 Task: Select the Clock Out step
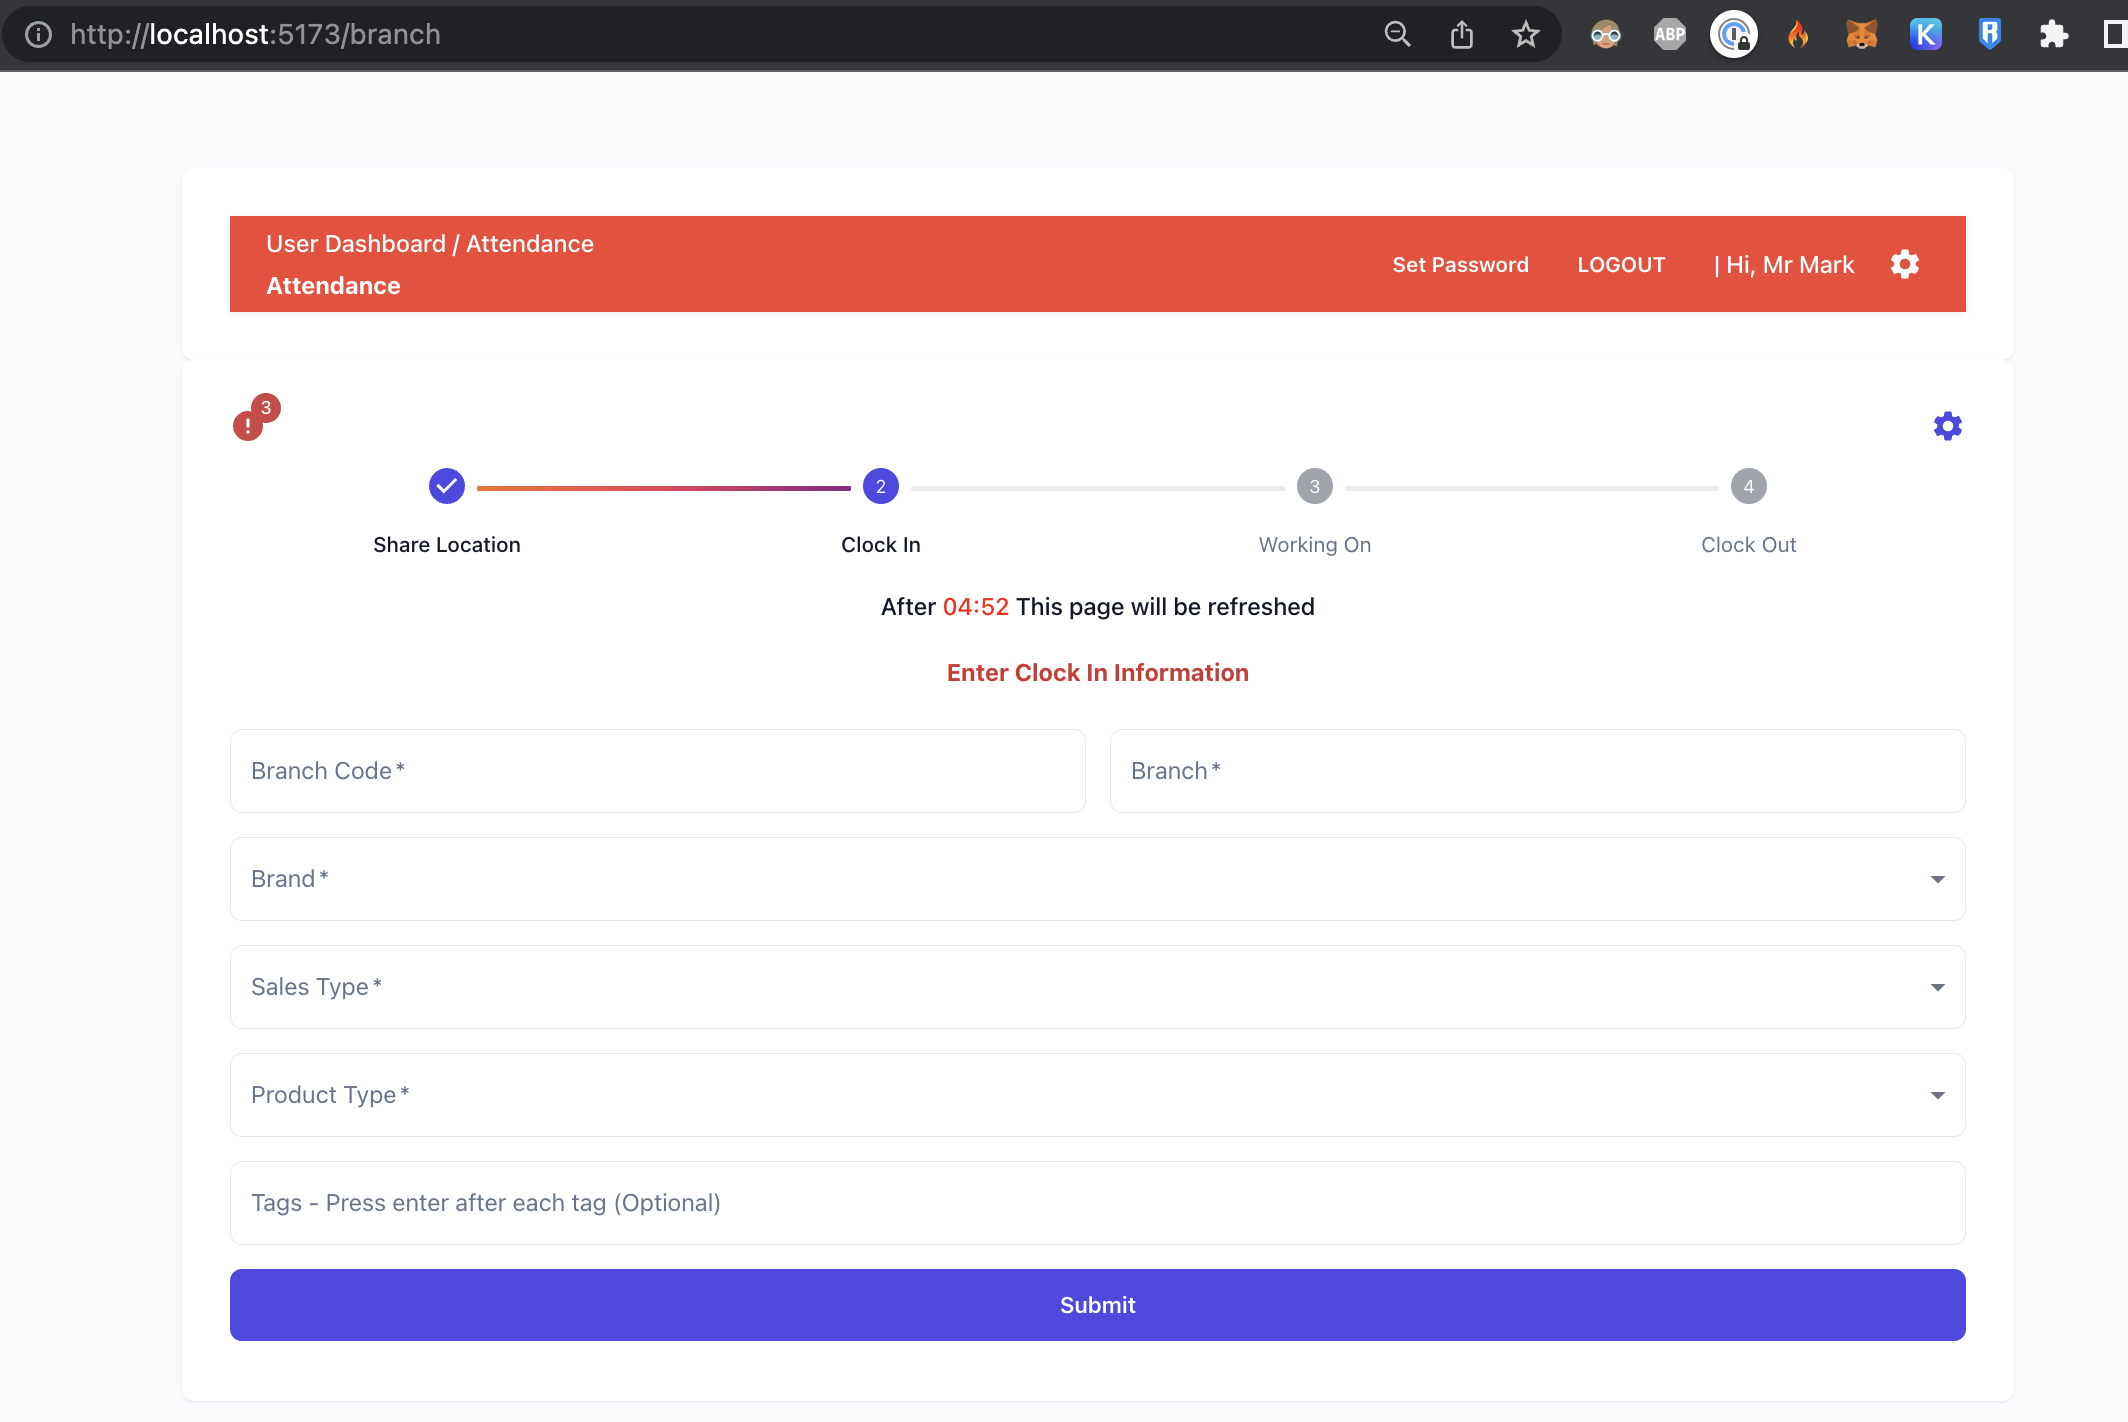click(x=1748, y=486)
